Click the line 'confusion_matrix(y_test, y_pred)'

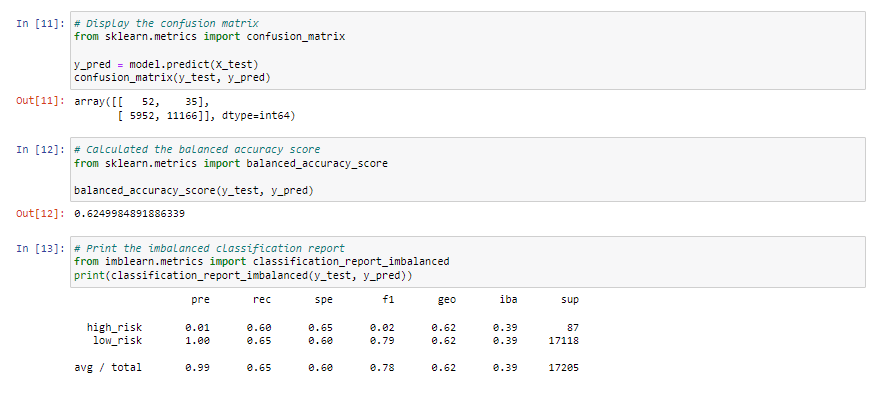(x=172, y=78)
